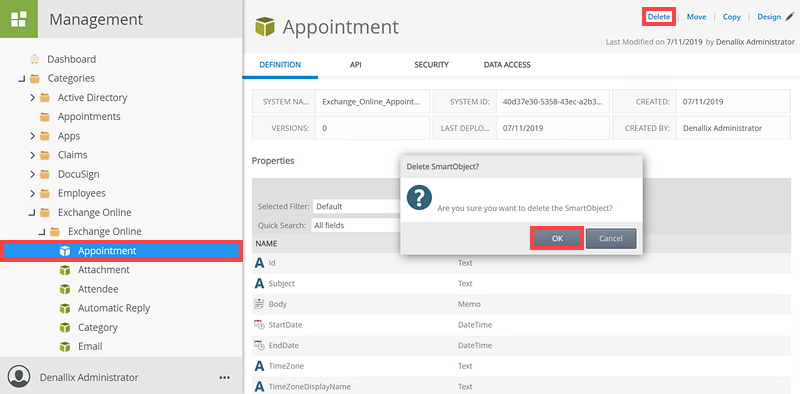Click the Design link
The height and width of the screenshot is (394, 800).
pos(769,17)
